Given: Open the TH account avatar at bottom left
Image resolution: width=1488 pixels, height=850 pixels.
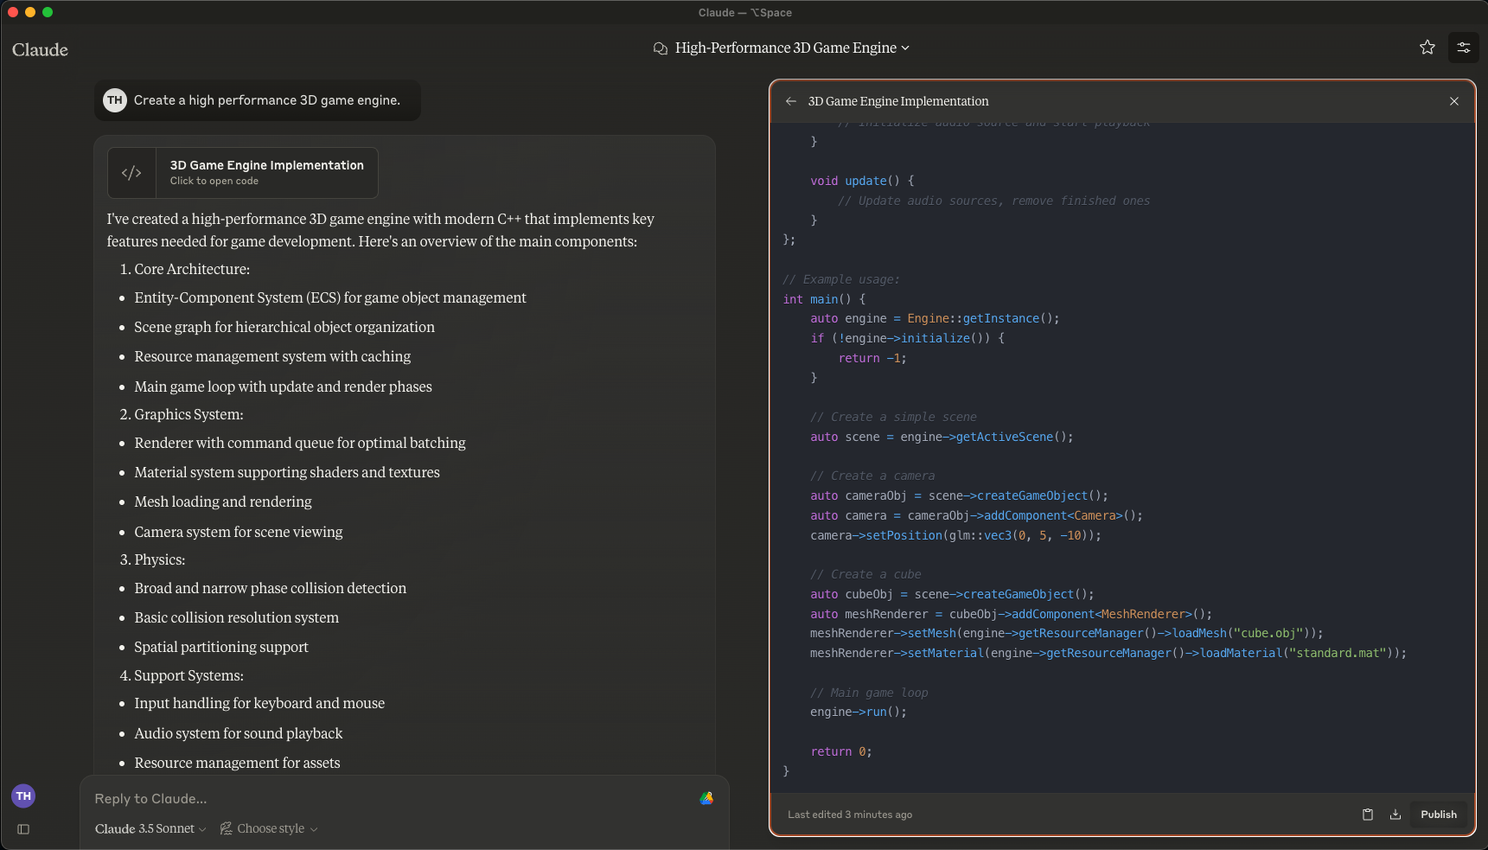Looking at the screenshot, I should point(23,796).
